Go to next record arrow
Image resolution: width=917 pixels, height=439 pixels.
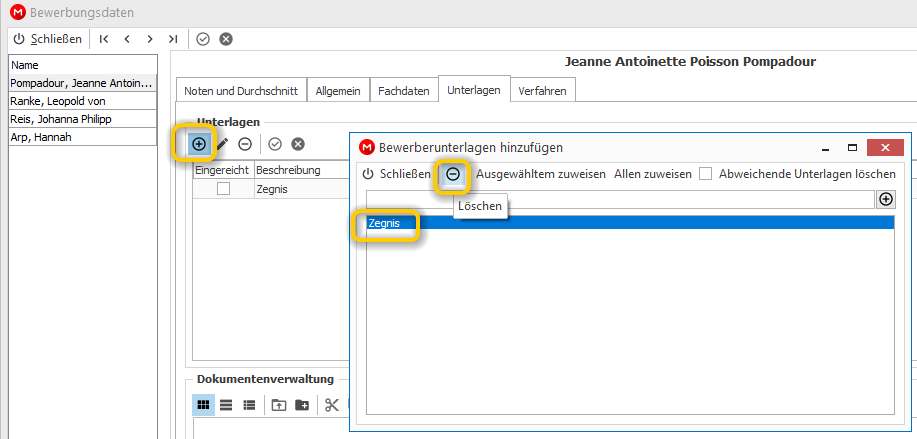pos(150,39)
